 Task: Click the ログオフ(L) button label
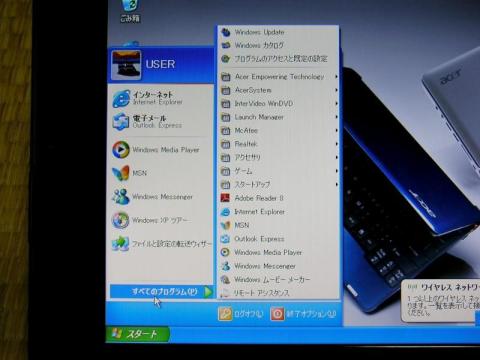[248, 314]
